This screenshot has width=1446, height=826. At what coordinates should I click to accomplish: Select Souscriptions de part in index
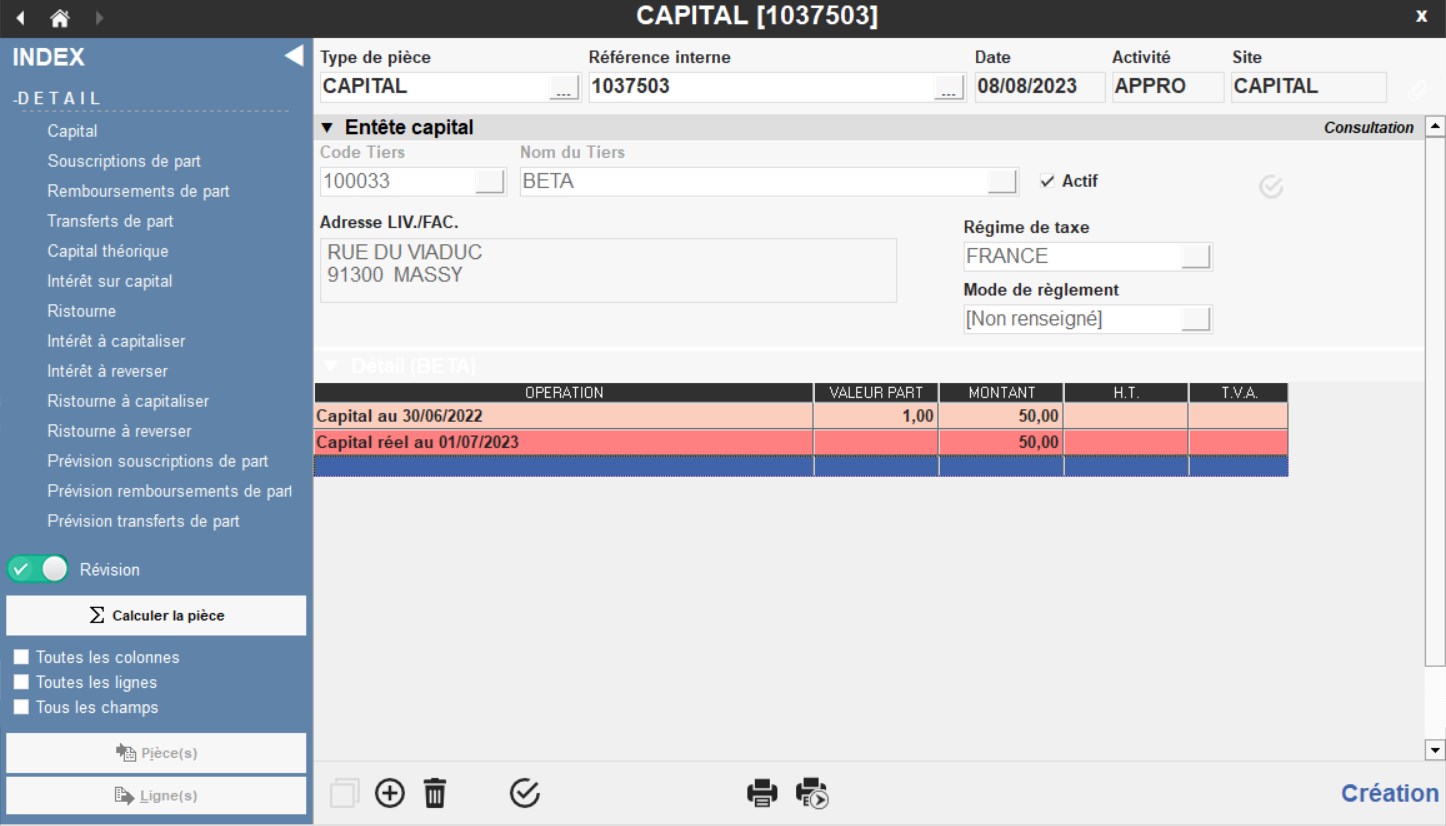(x=124, y=161)
